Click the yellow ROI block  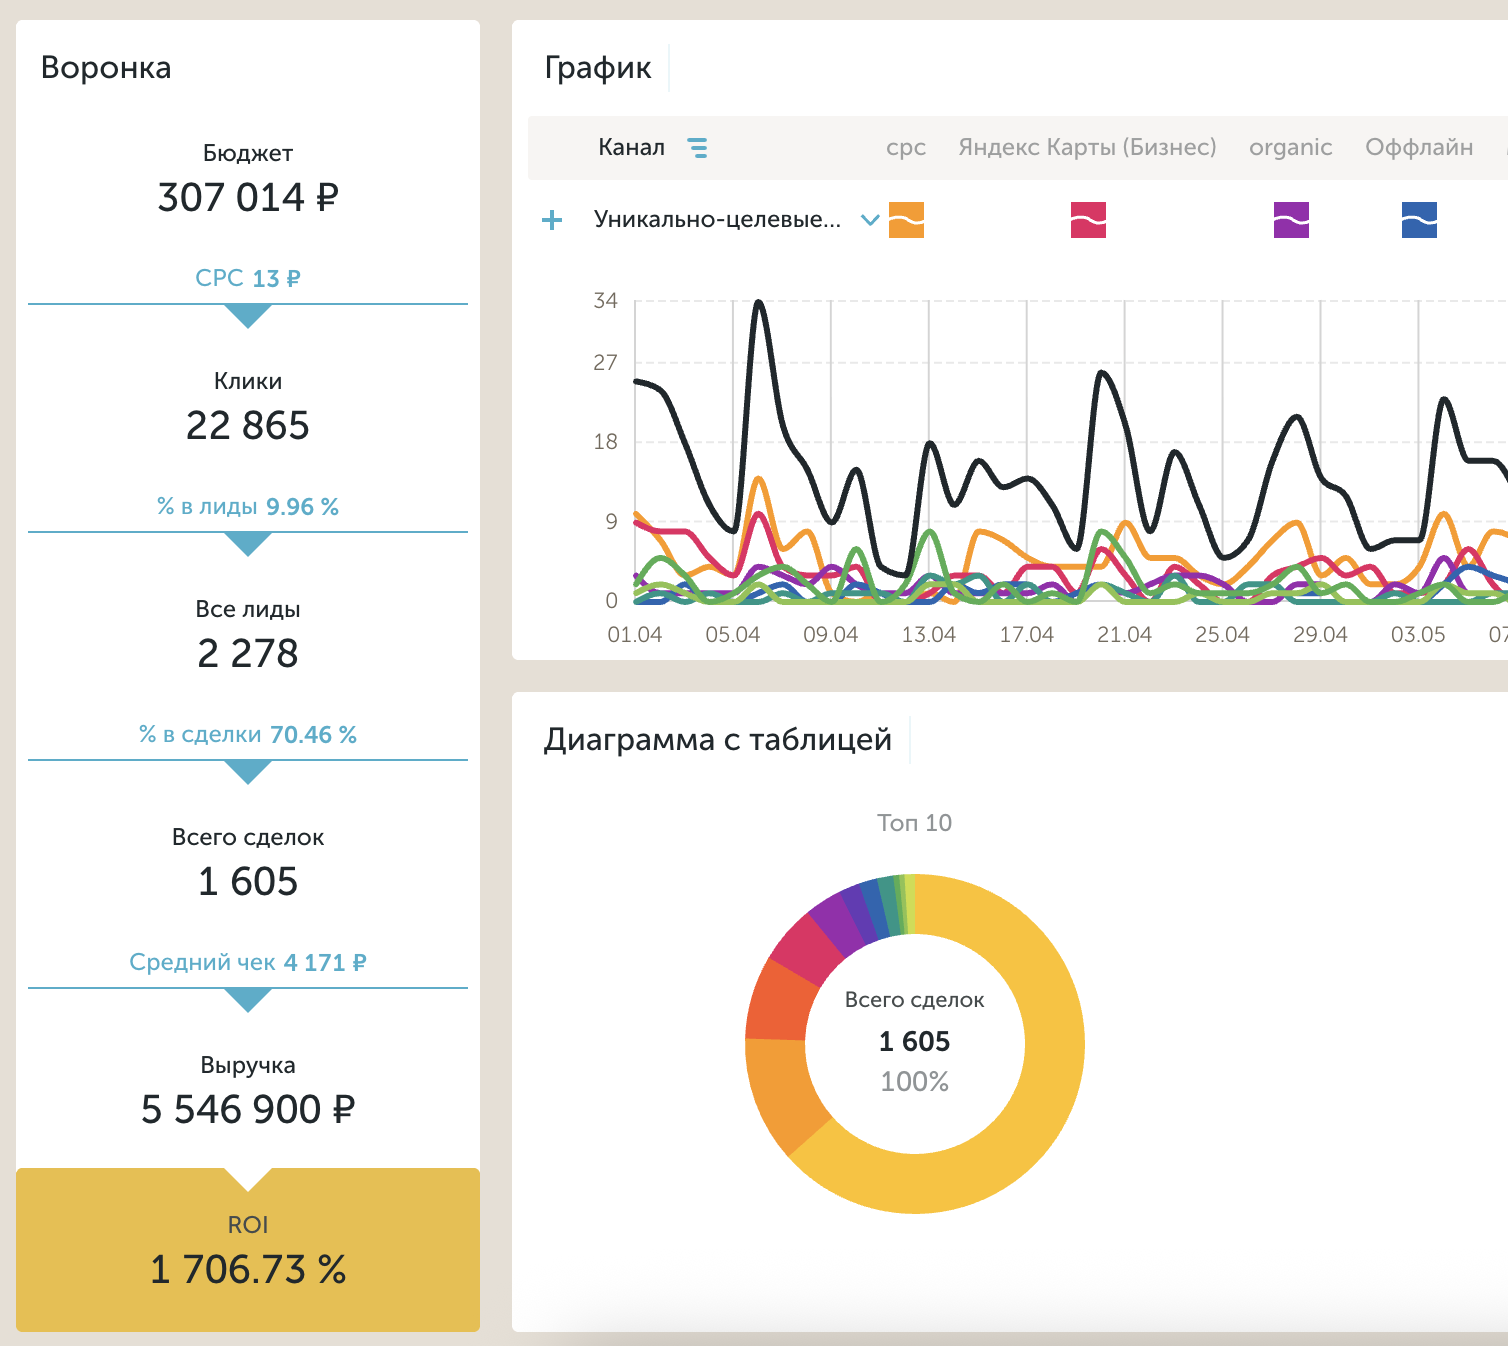248,1250
